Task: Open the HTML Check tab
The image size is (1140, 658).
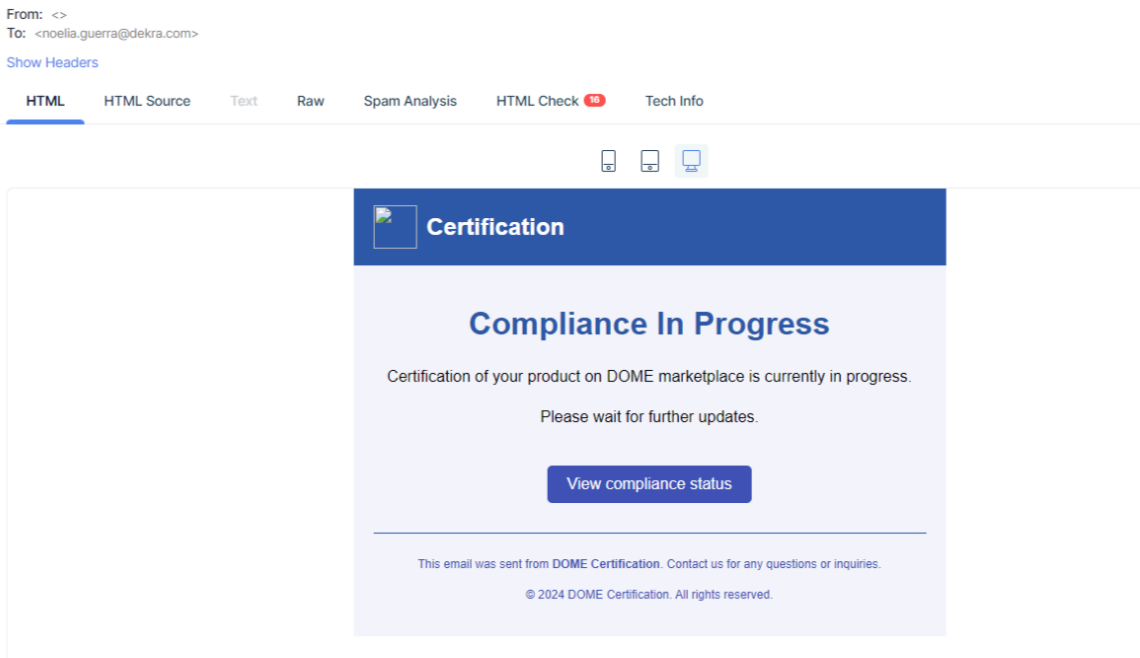Action: [537, 101]
